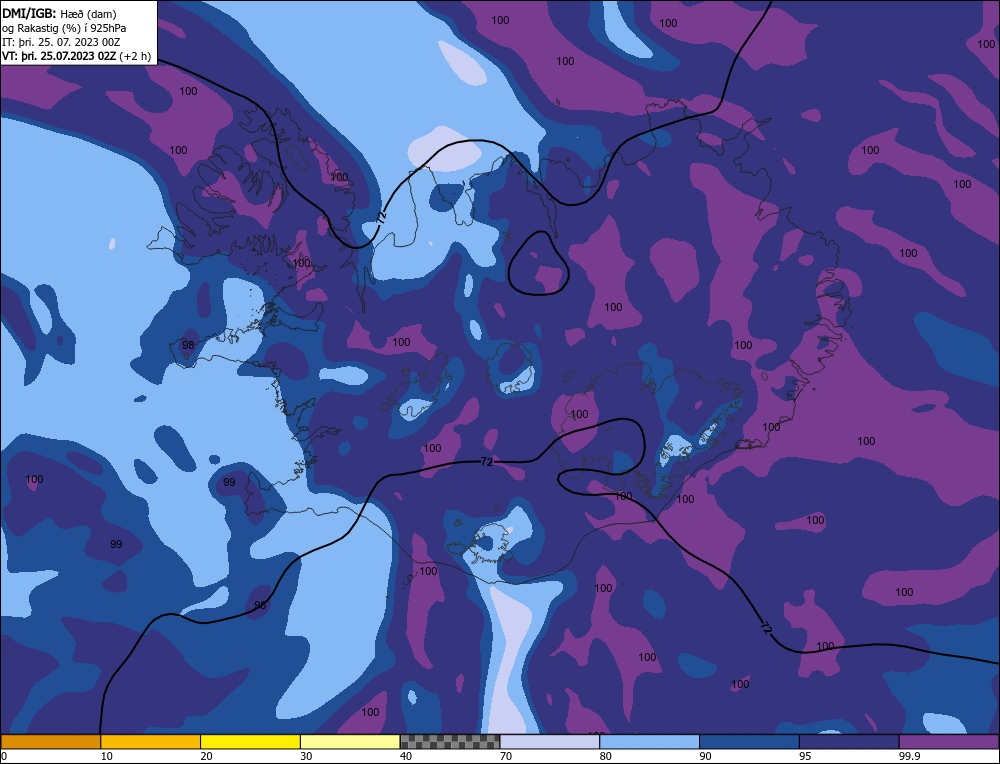
Task: Click the light blue 80-90 legend swatch
Action: click(649, 742)
